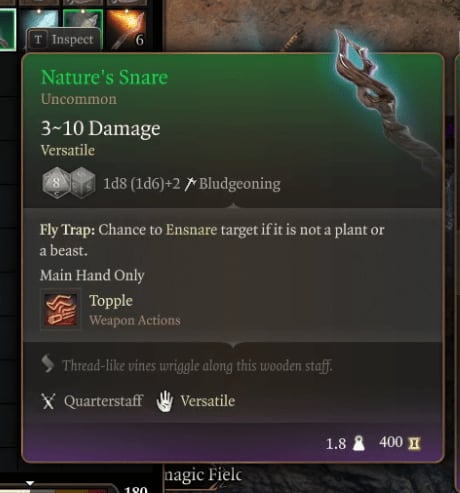Click the Inspect button
This screenshot has height=493, width=460.
(x=64, y=40)
